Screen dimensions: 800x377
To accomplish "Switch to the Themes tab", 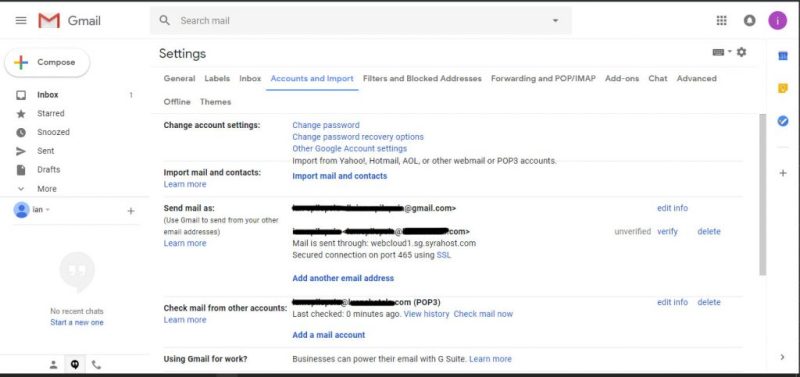I will [x=215, y=102].
